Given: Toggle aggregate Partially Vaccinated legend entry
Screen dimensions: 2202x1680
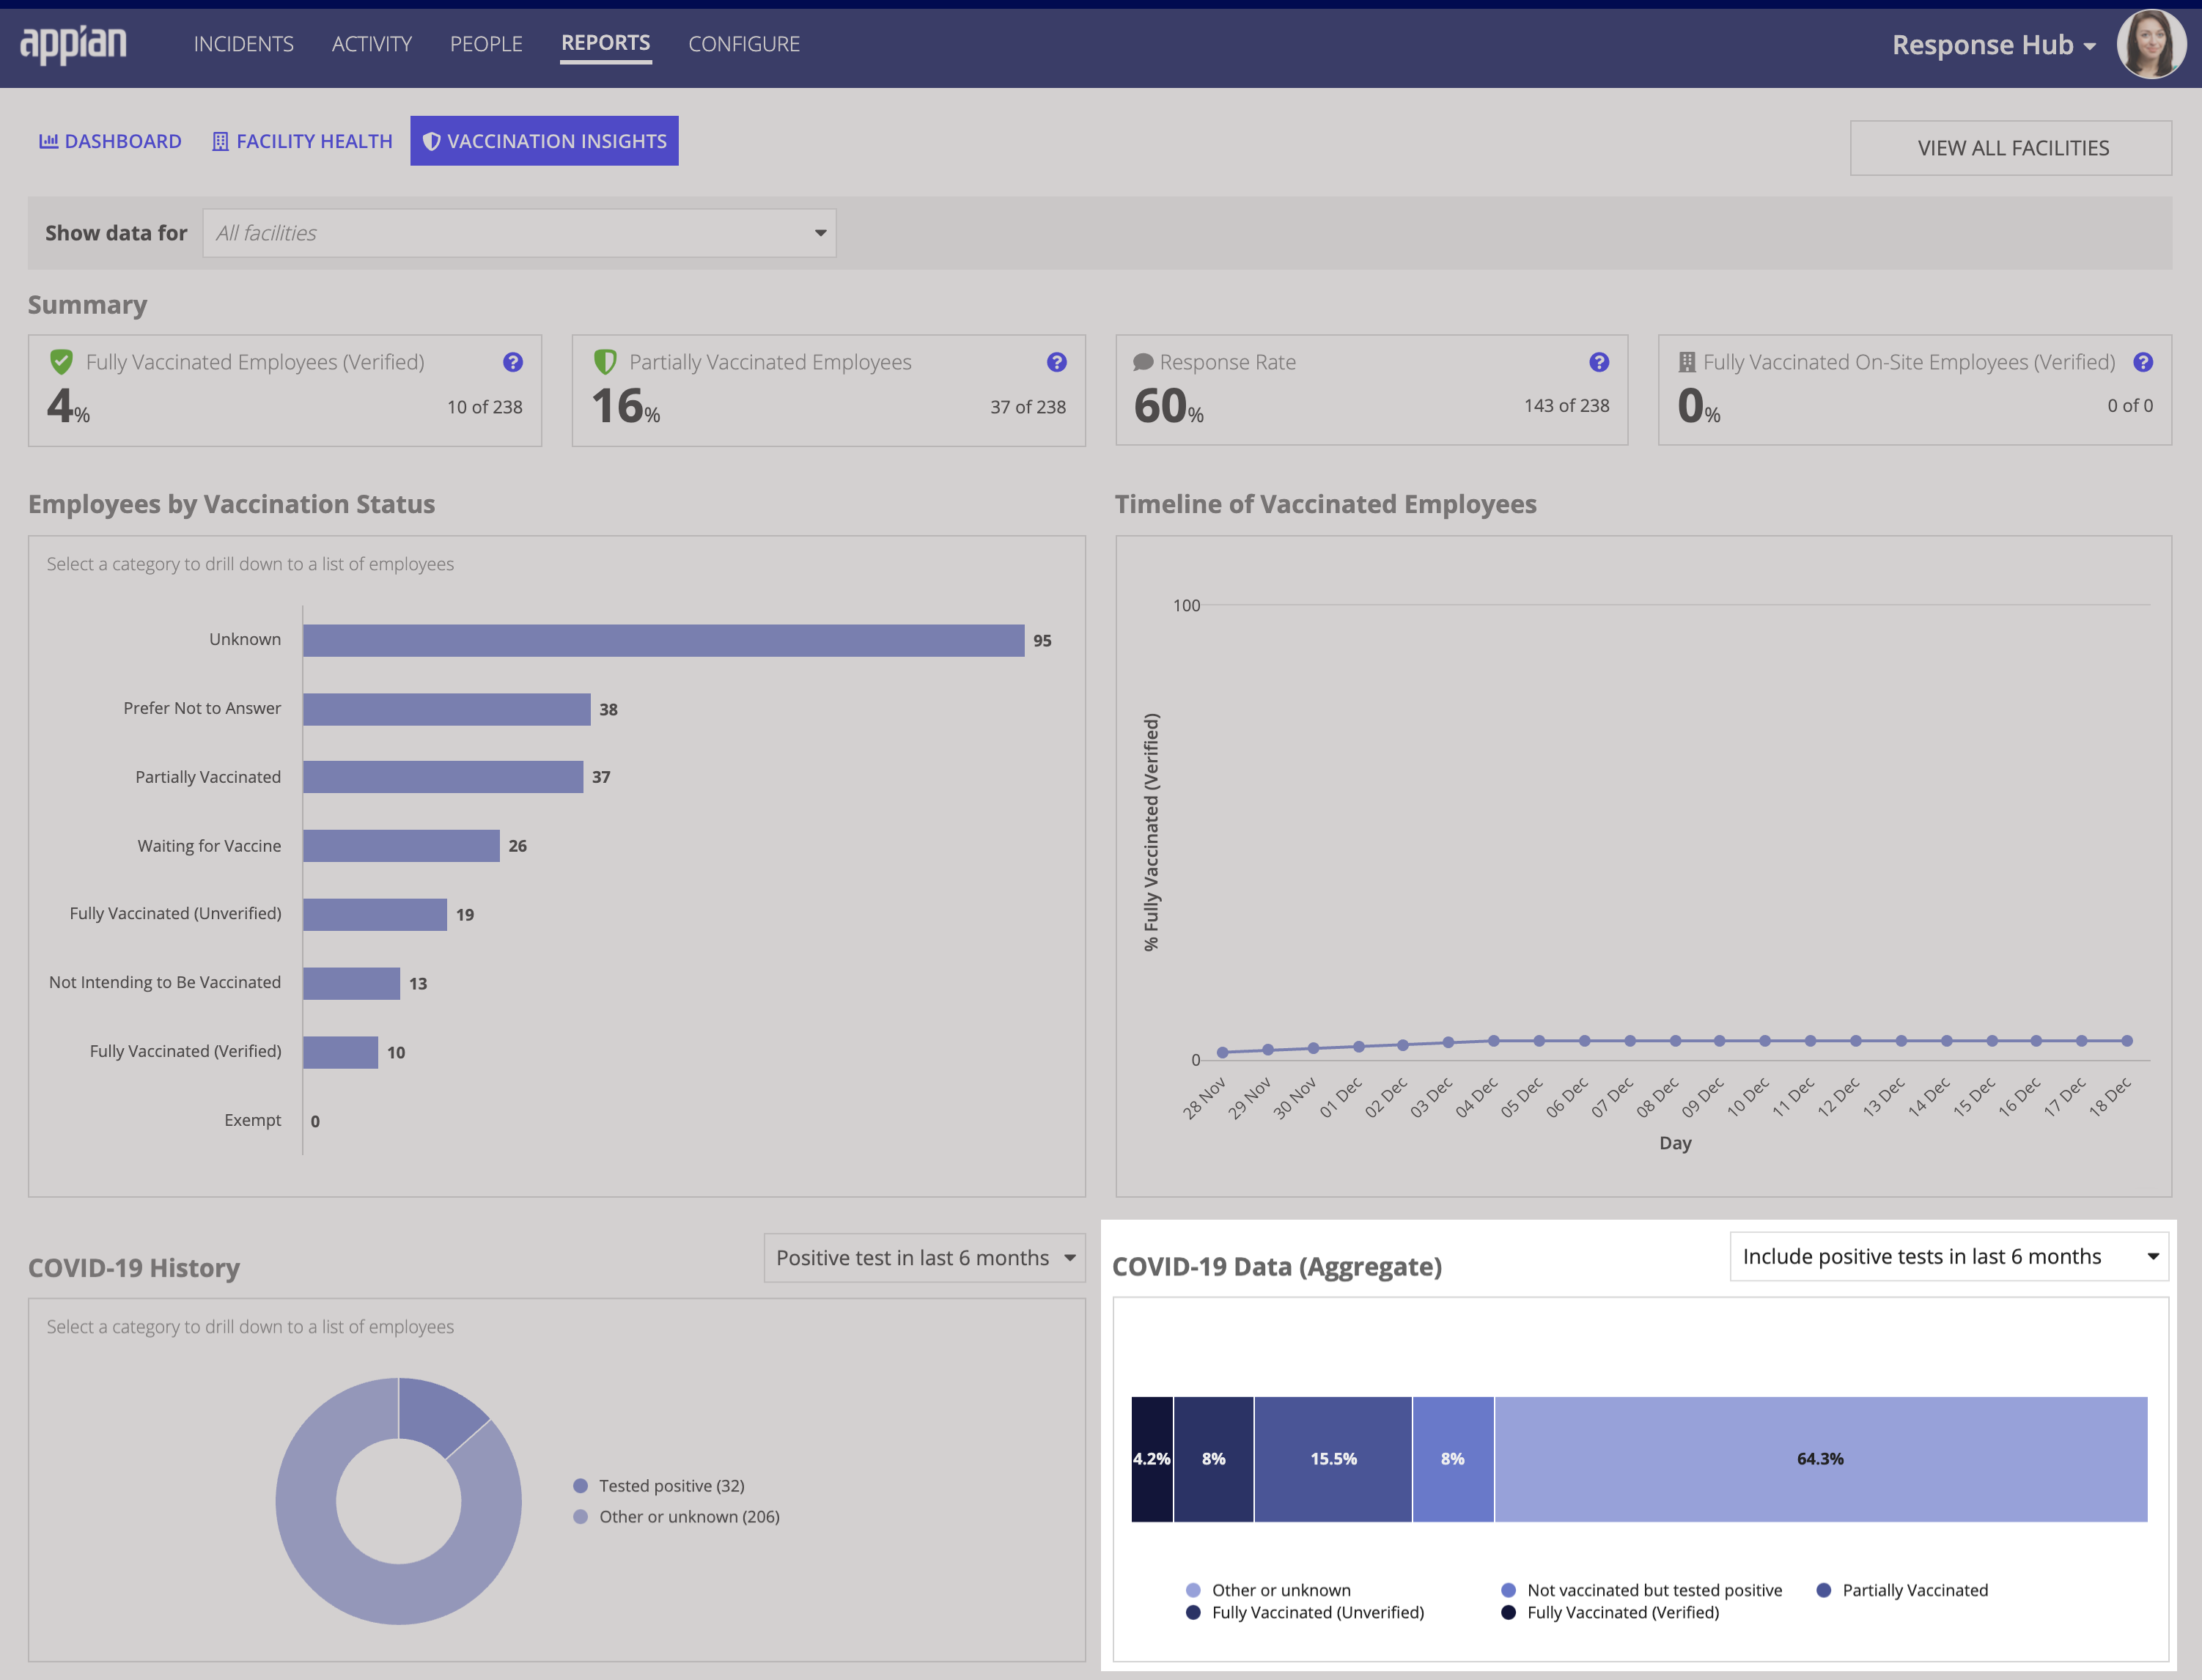Looking at the screenshot, I should (x=1902, y=1590).
